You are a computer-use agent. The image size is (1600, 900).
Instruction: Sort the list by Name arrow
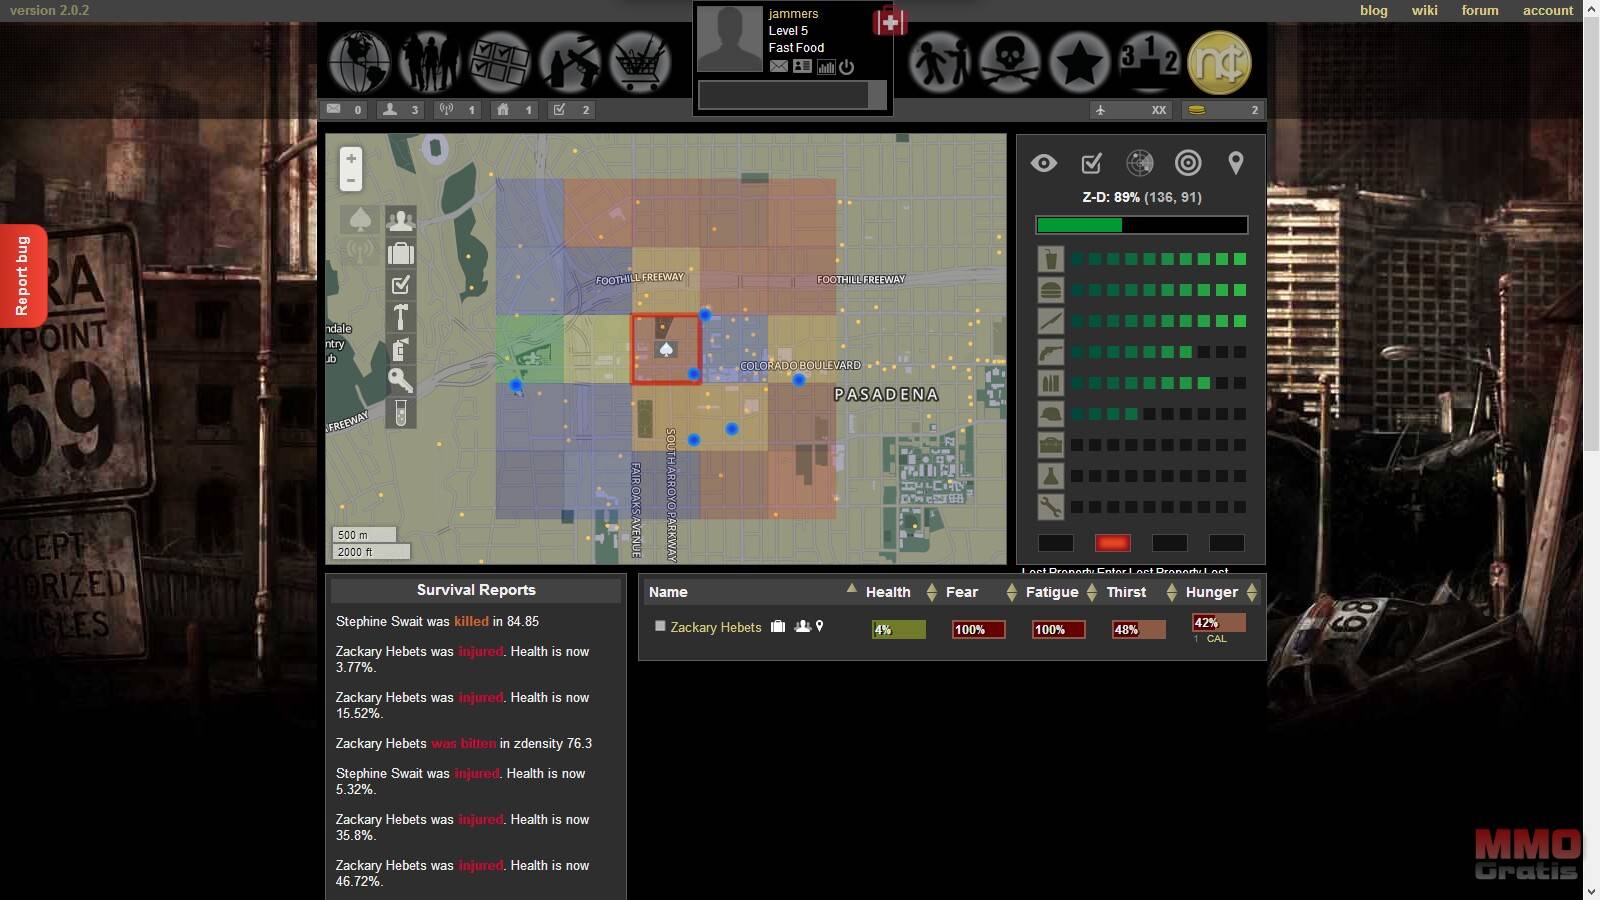click(851, 589)
